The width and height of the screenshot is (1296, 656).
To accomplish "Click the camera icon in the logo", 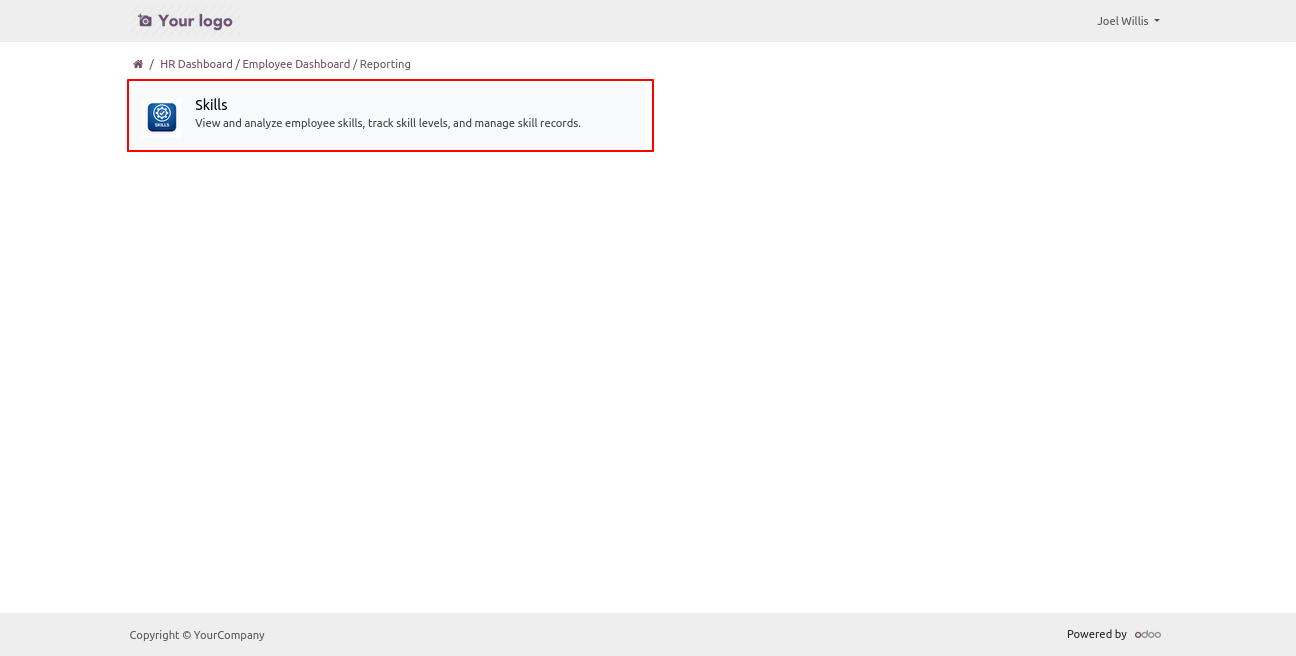I will 145,21.
